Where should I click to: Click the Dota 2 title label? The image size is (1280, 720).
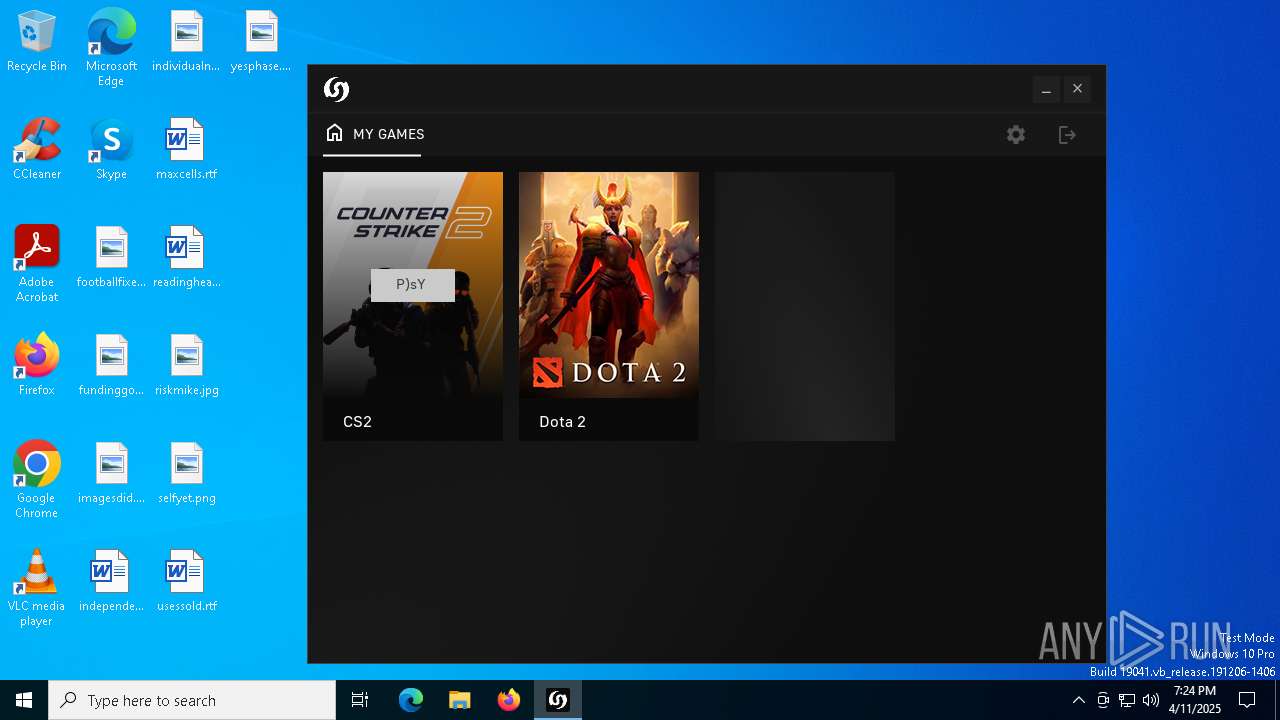562,422
